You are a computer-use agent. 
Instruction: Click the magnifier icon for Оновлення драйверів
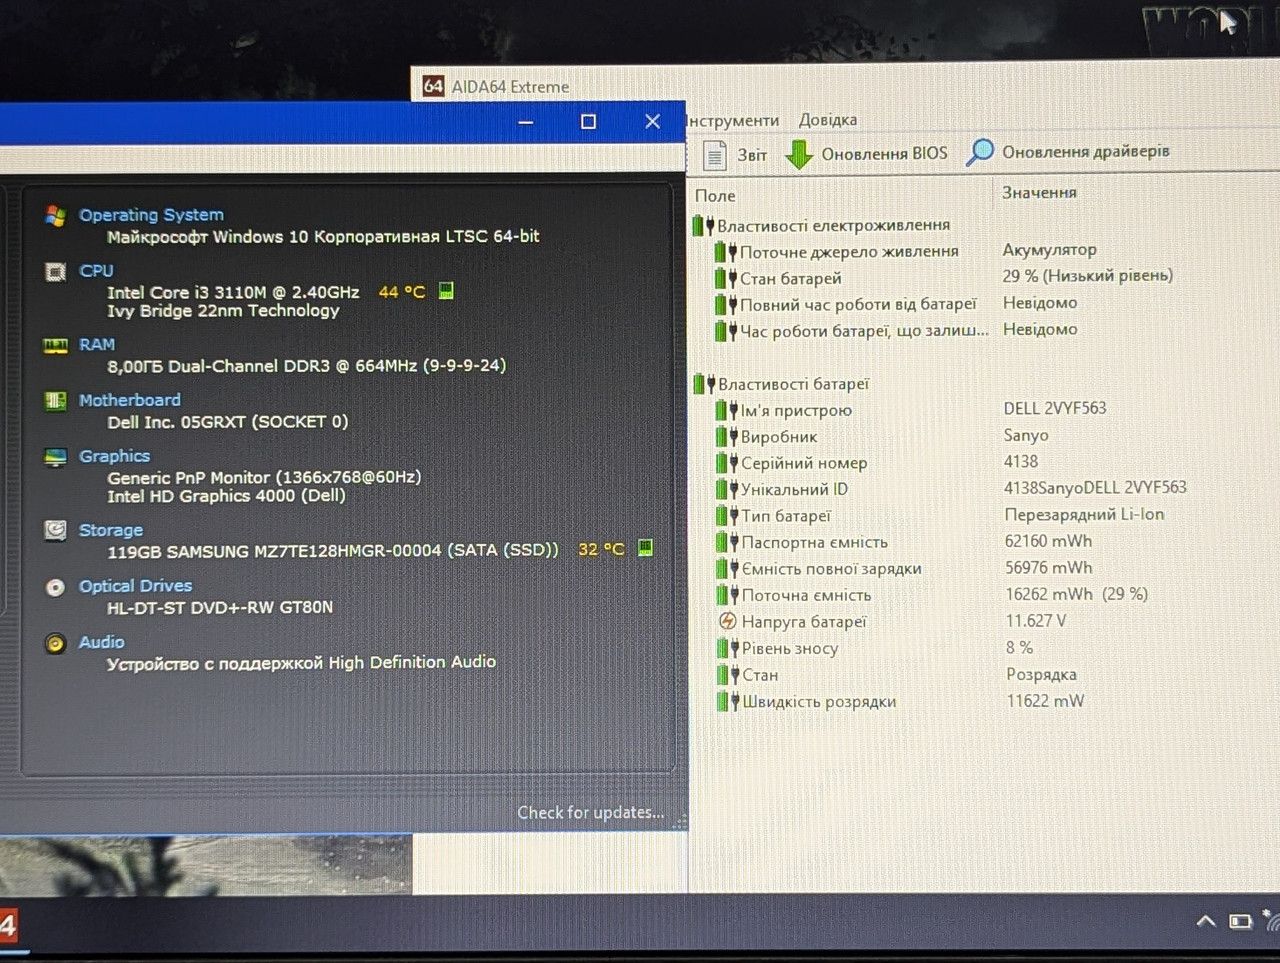click(x=980, y=152)
